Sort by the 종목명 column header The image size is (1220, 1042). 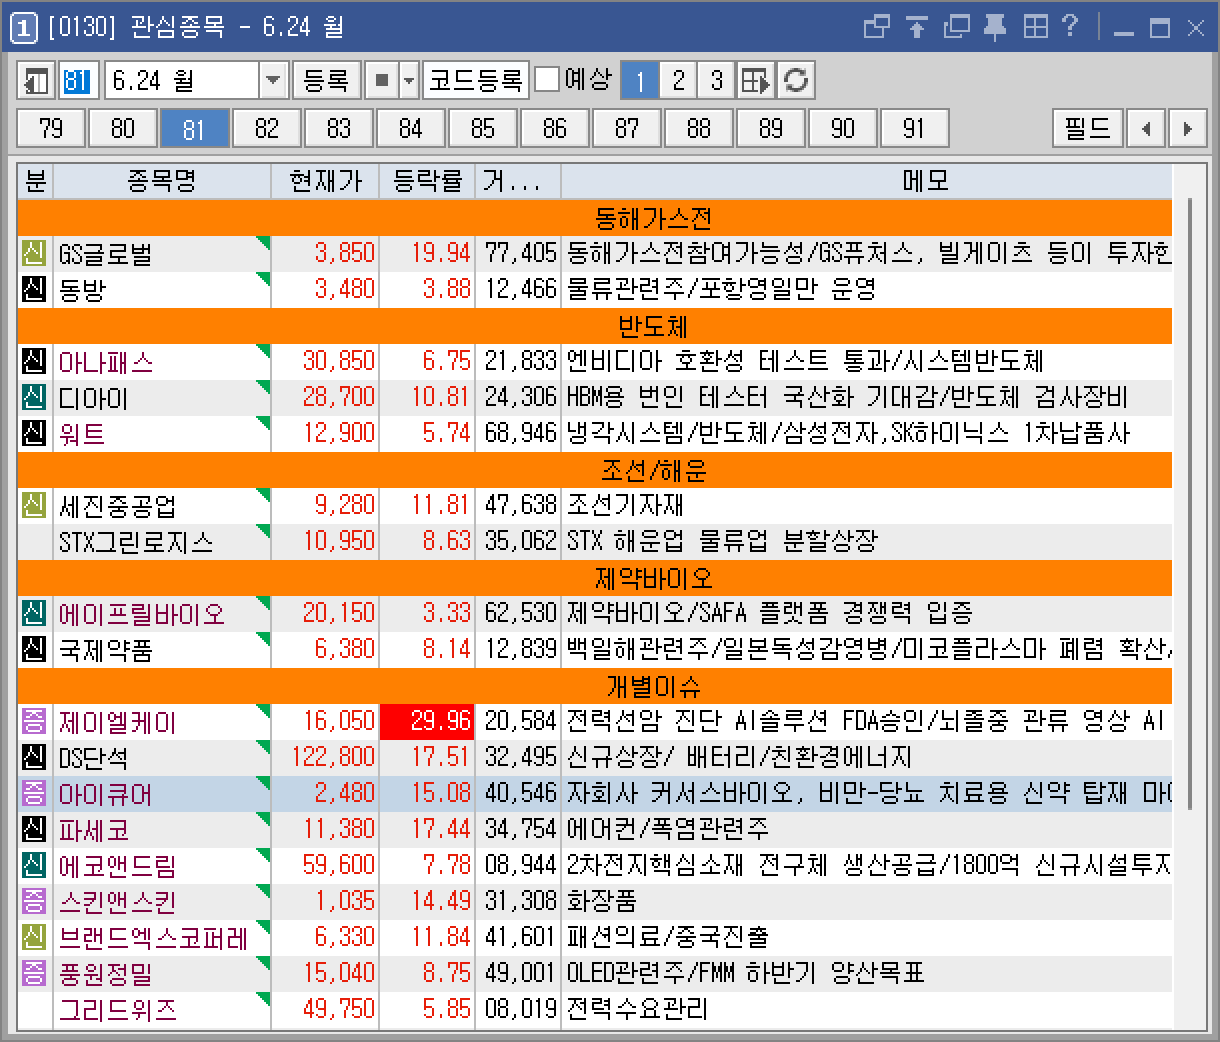162,181
